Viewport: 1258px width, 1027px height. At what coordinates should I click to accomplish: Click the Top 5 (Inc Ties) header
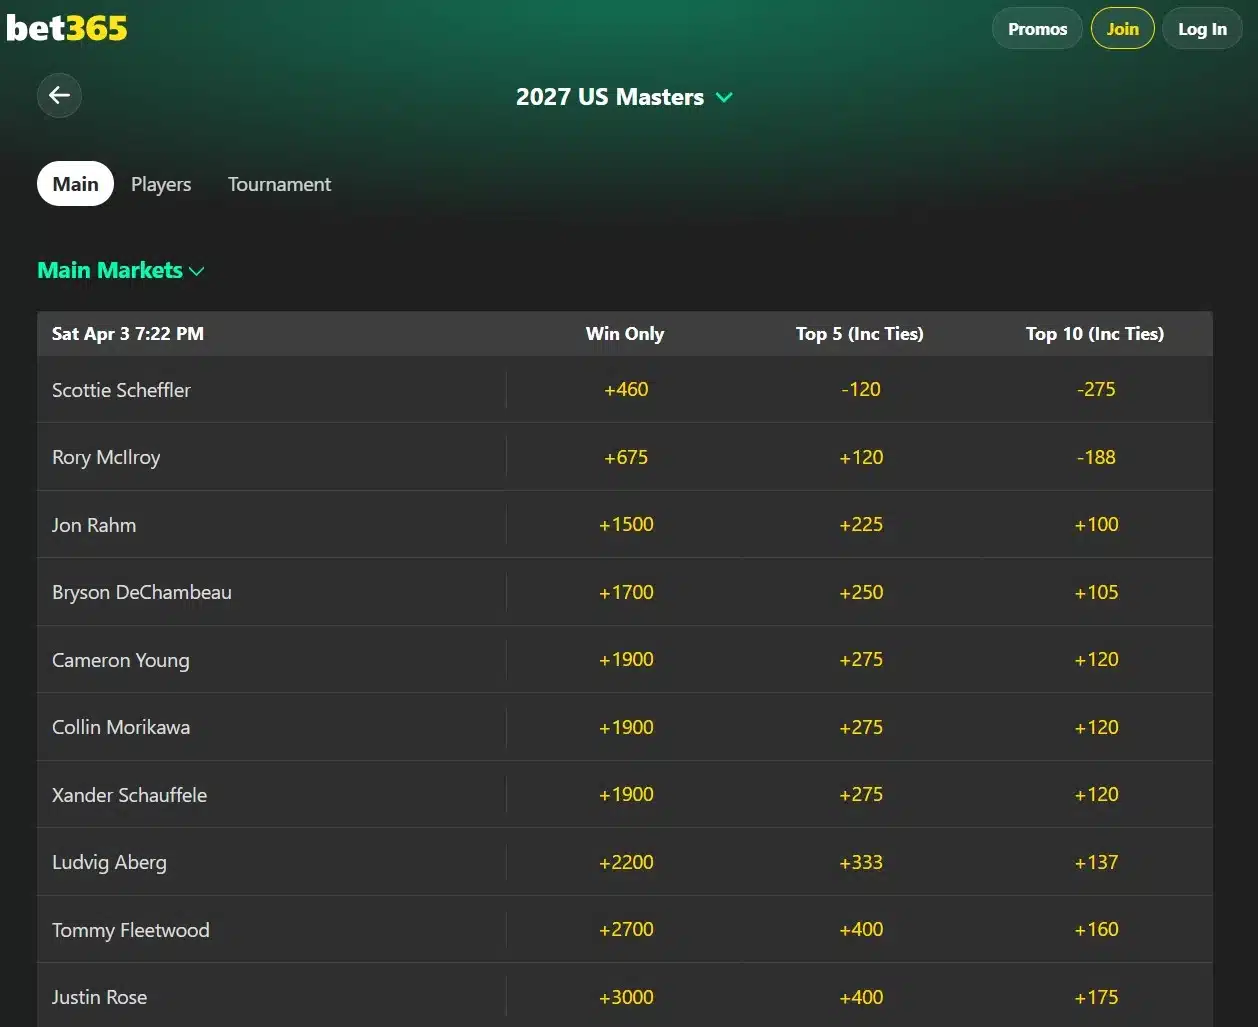pos(860,334)
